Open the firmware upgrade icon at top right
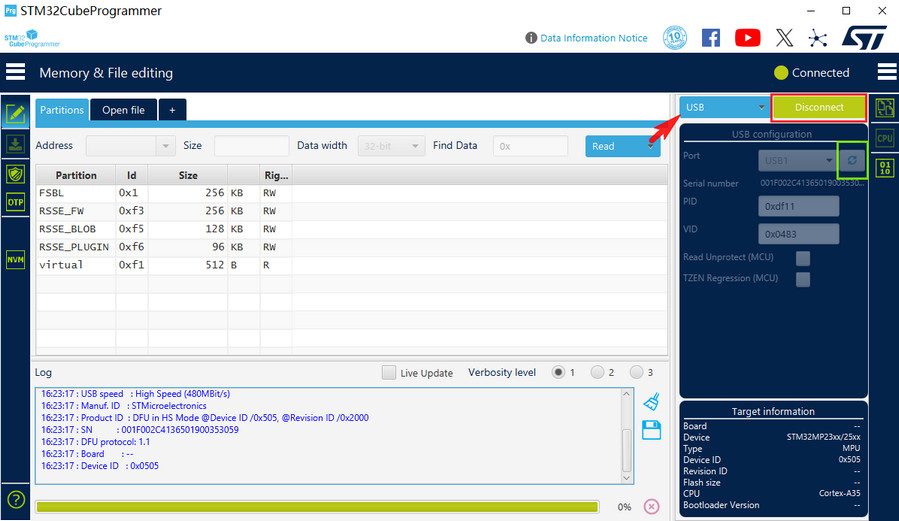This screenshot has width=899, height=521. pyautogui.click(x=885, y=108)
